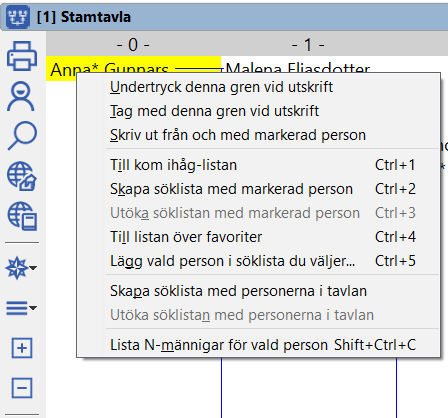This screenshot has height=418, width=448.
Task: Click the printer icon in sidebar
Action: pos(22,56)
